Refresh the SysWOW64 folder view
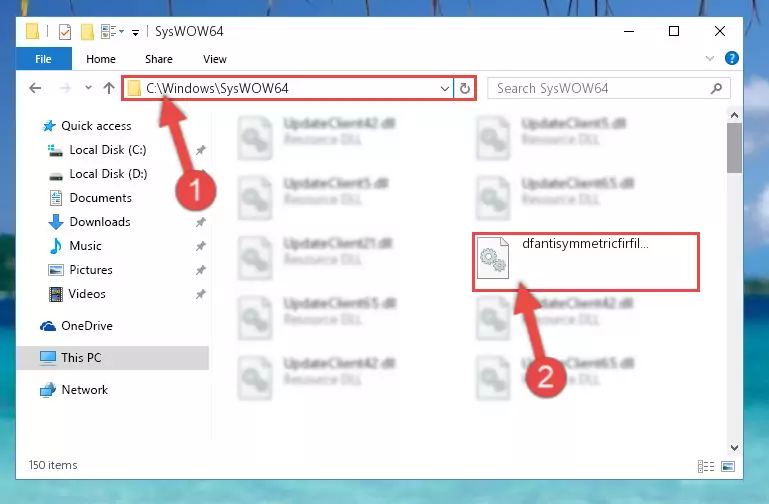This screenshot has width=769, height=504. point(464,89)
